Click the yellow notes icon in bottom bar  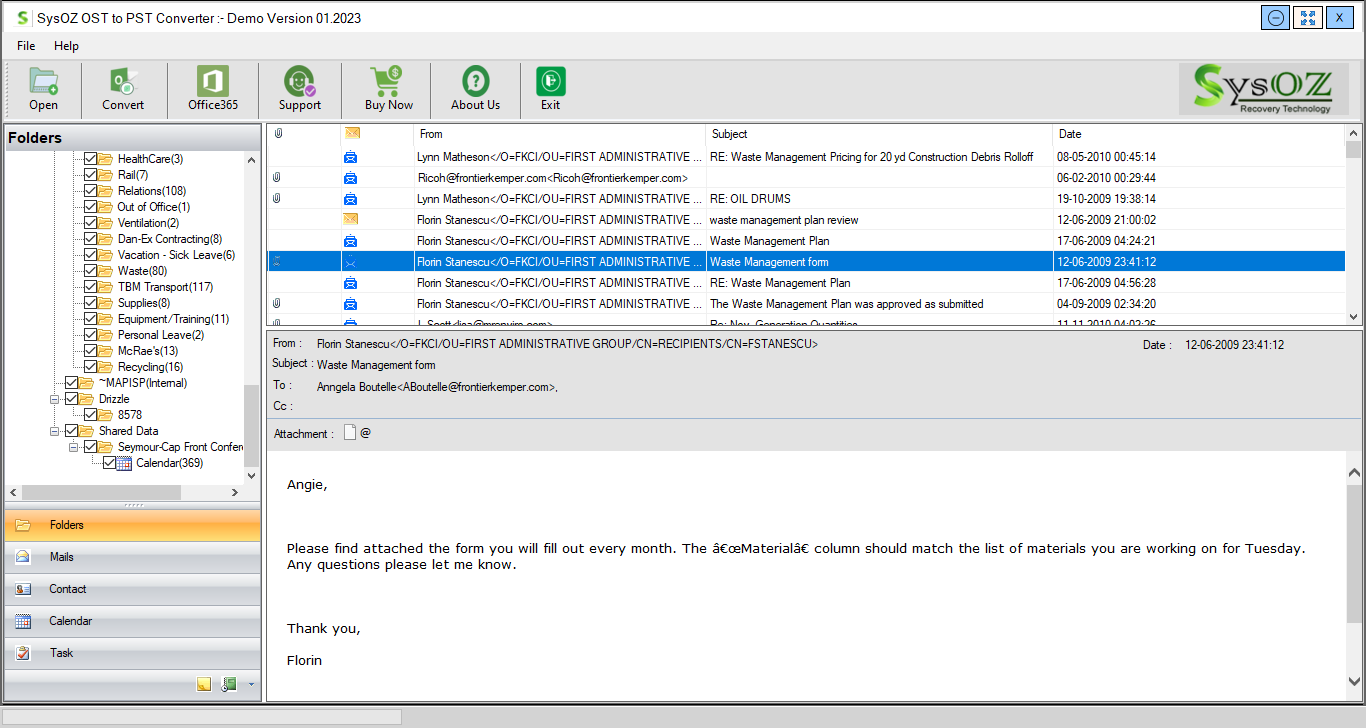click(x=204, y=684)
